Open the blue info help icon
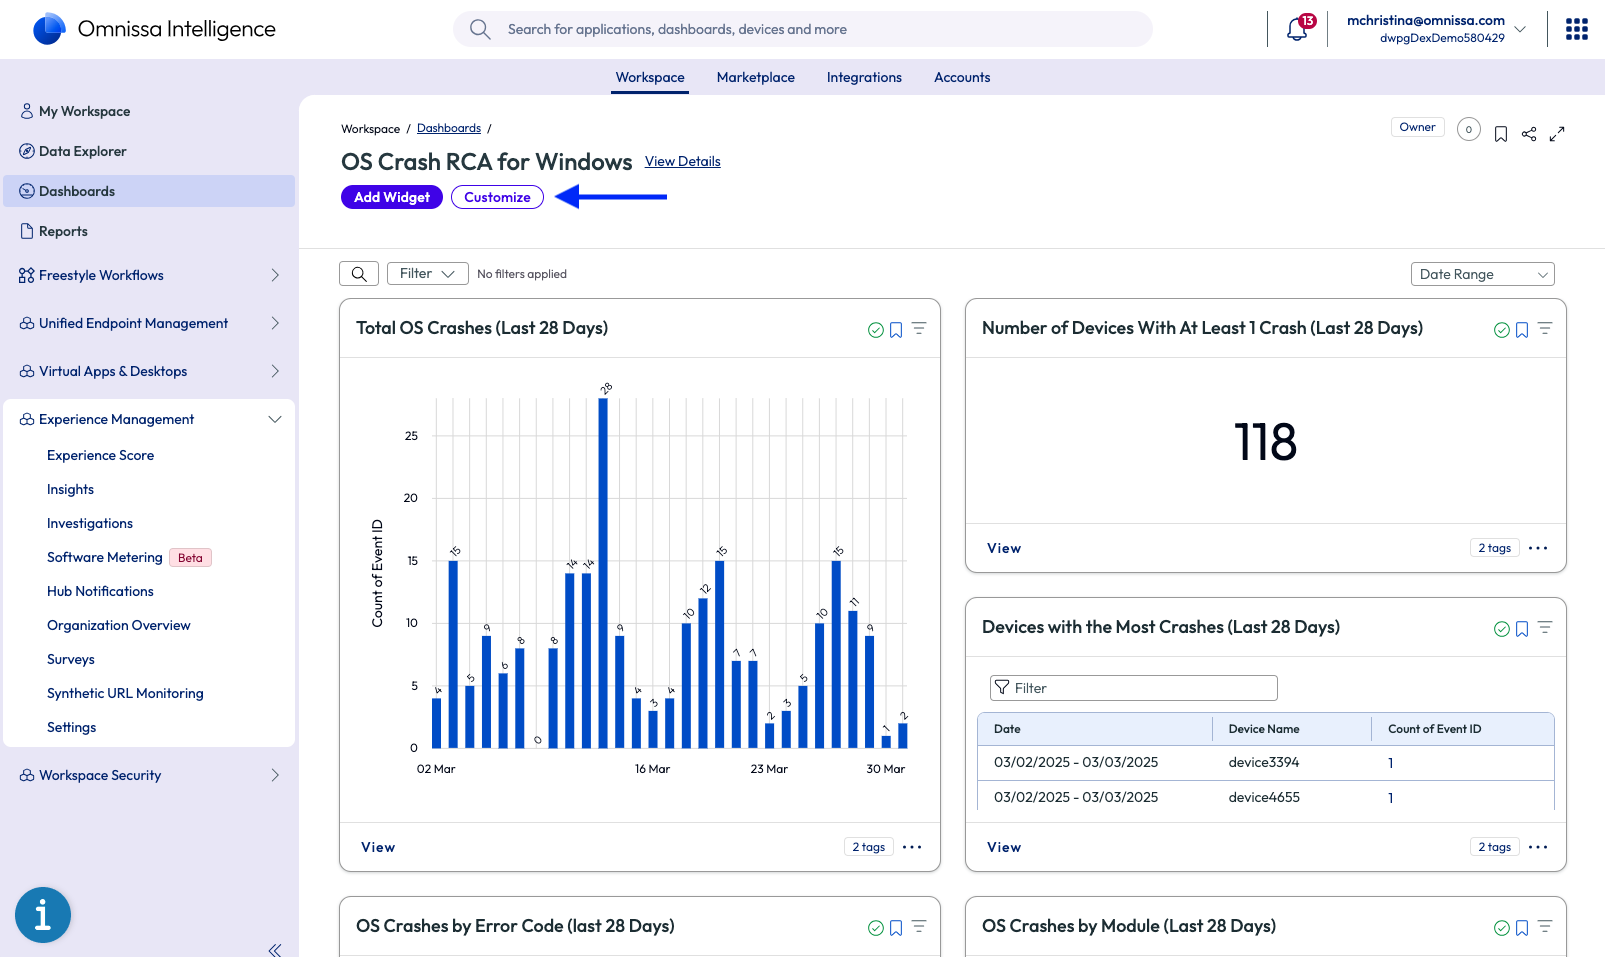This screenshot has width=1605, height=957. click(x=43, y=915)
